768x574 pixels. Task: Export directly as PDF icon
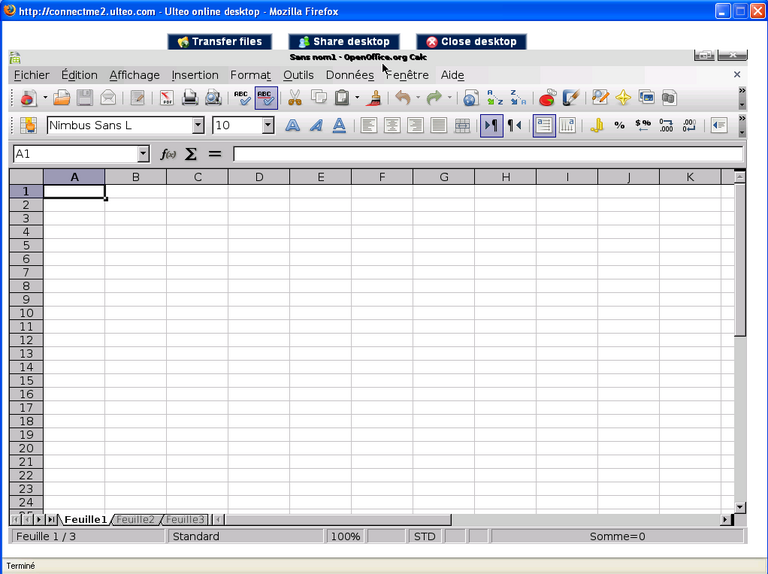click(167, 98)
